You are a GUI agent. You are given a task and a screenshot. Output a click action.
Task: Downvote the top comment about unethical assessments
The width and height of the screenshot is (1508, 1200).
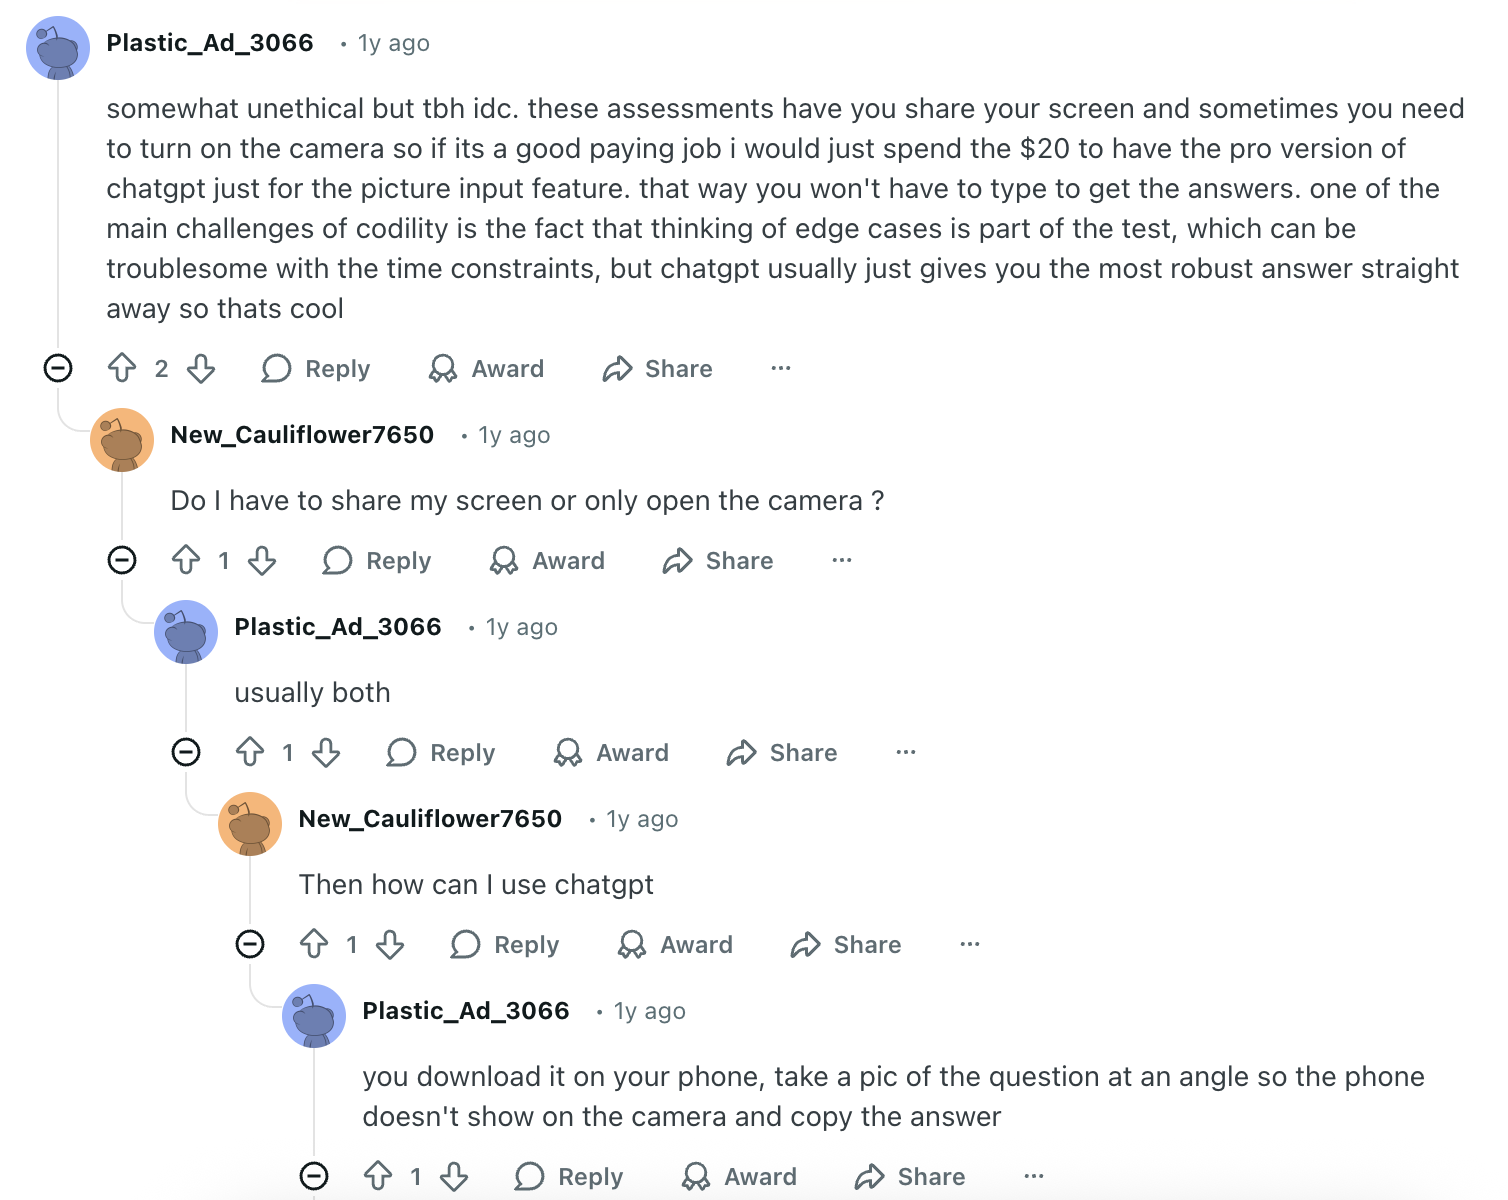pyautogui.click(x=201, y=368)
